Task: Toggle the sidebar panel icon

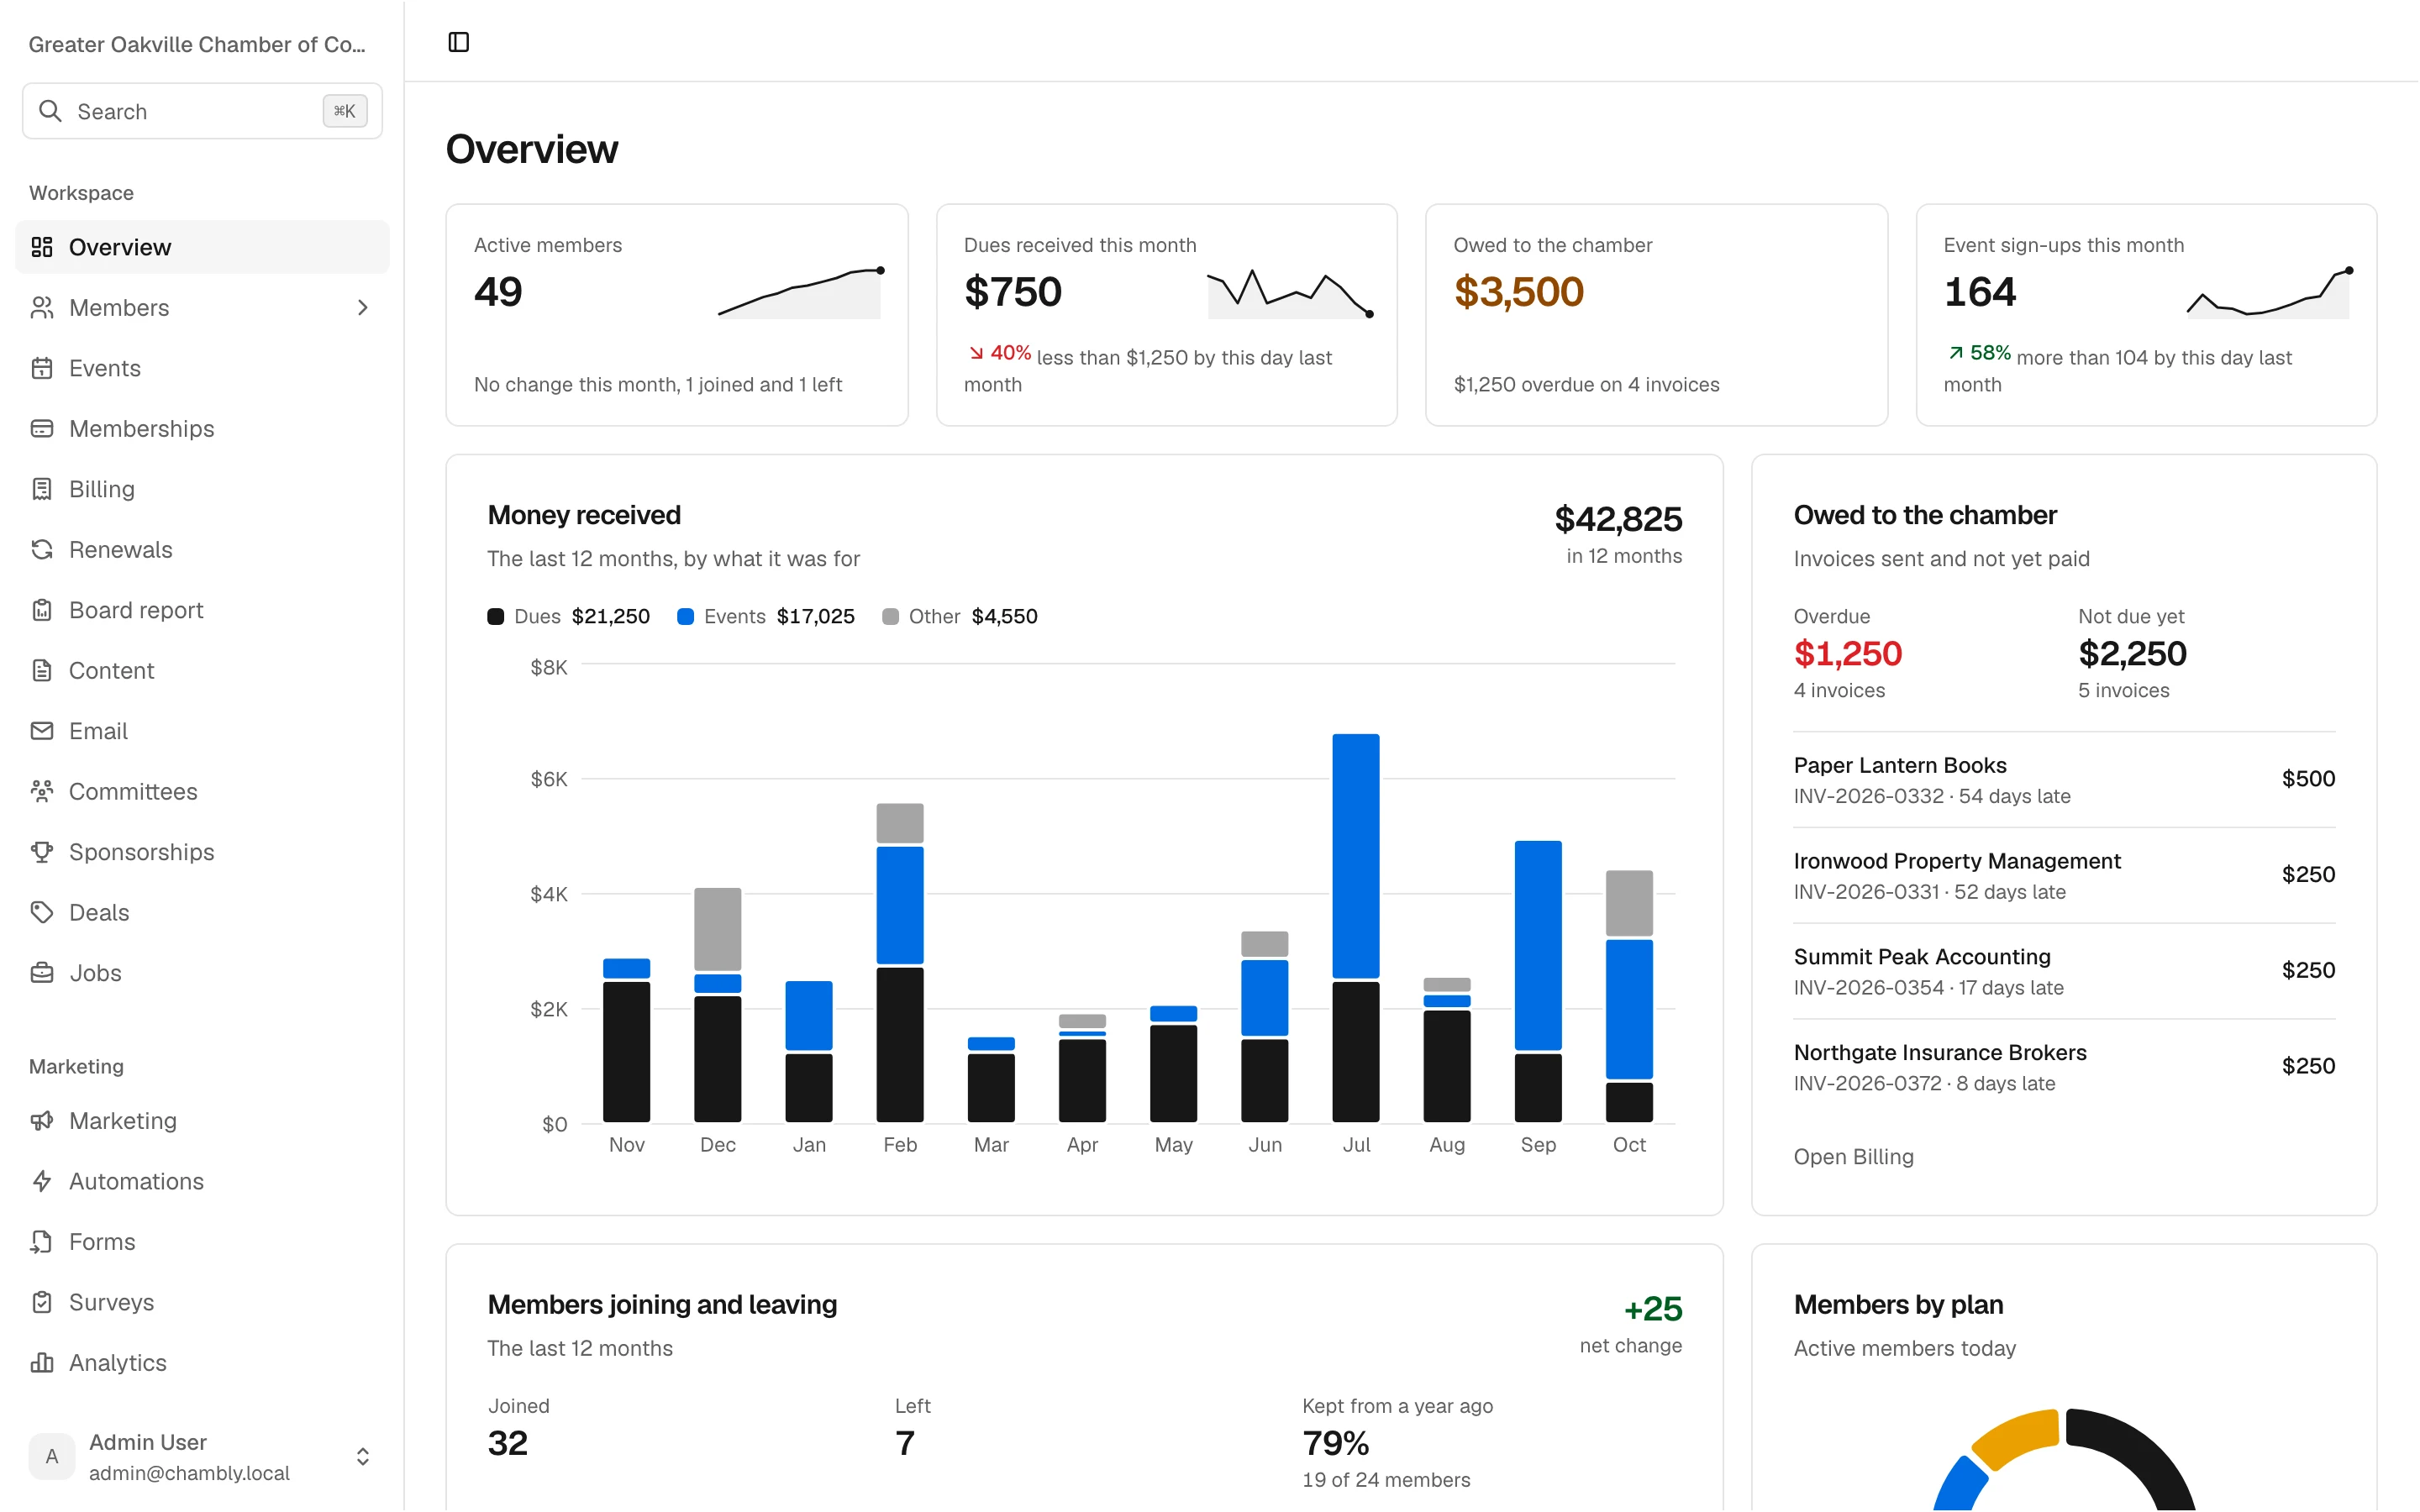Action: pos(459,42)
